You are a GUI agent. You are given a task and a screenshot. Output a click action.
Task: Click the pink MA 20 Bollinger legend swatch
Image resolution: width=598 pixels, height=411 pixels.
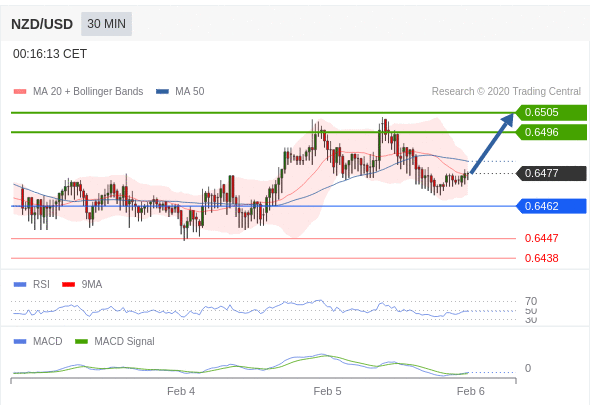point(20,92)
